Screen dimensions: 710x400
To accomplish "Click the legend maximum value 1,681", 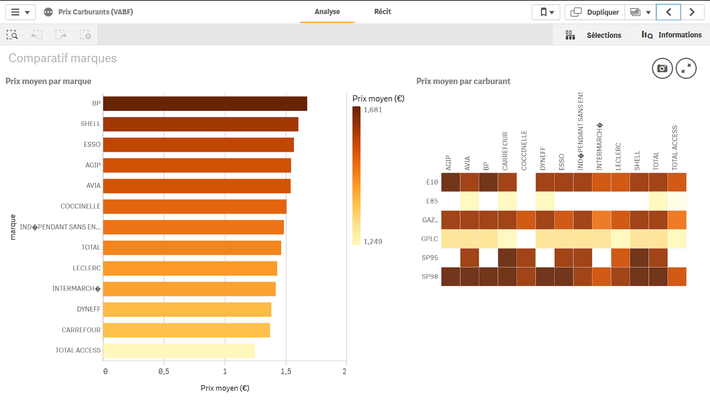I will tap(373, 110).
